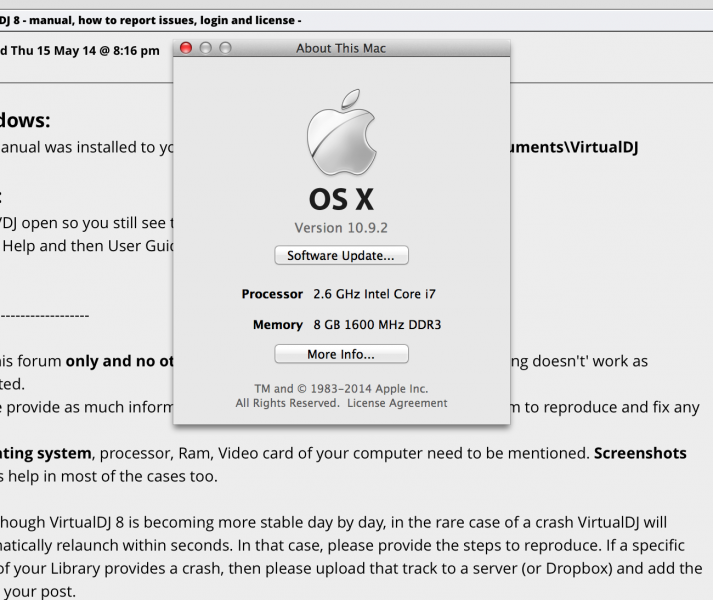This screenshot has height=600, width=713.
Task: Click the 'Thu 15 May 14 @ 8:16 pm' date
Action: coord(85,50)
